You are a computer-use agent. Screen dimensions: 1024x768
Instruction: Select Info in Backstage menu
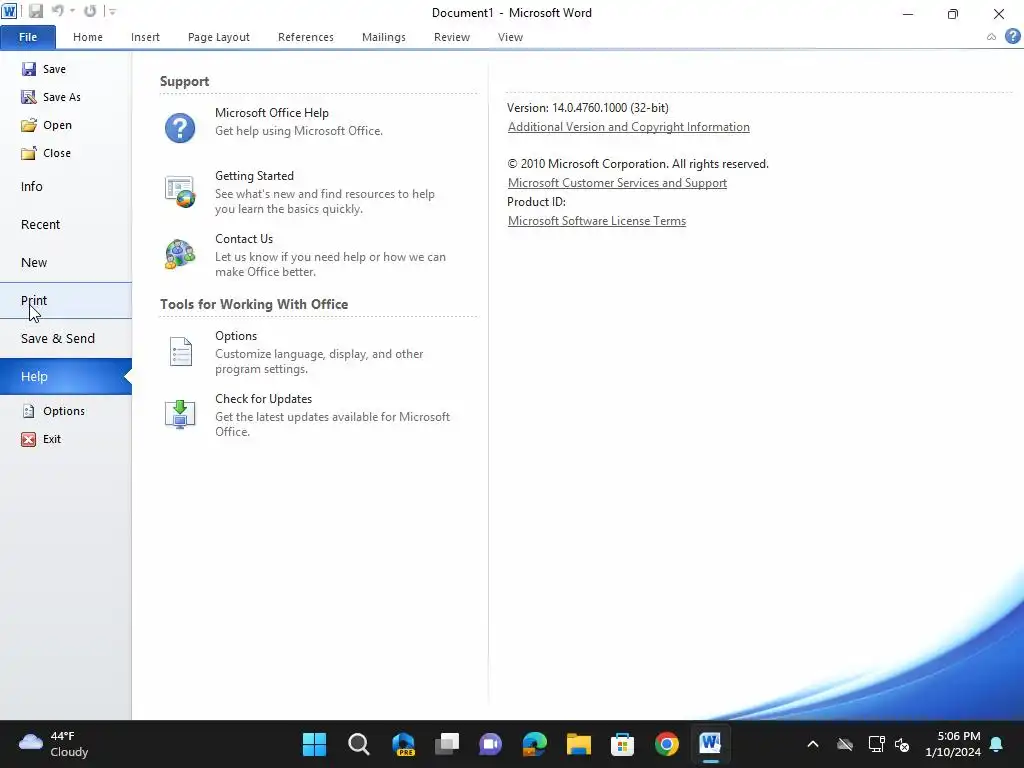coord(66,187)
